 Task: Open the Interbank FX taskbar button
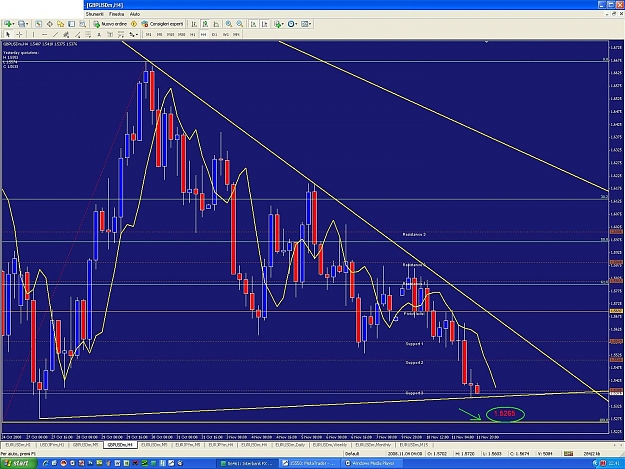coord(247,463)
